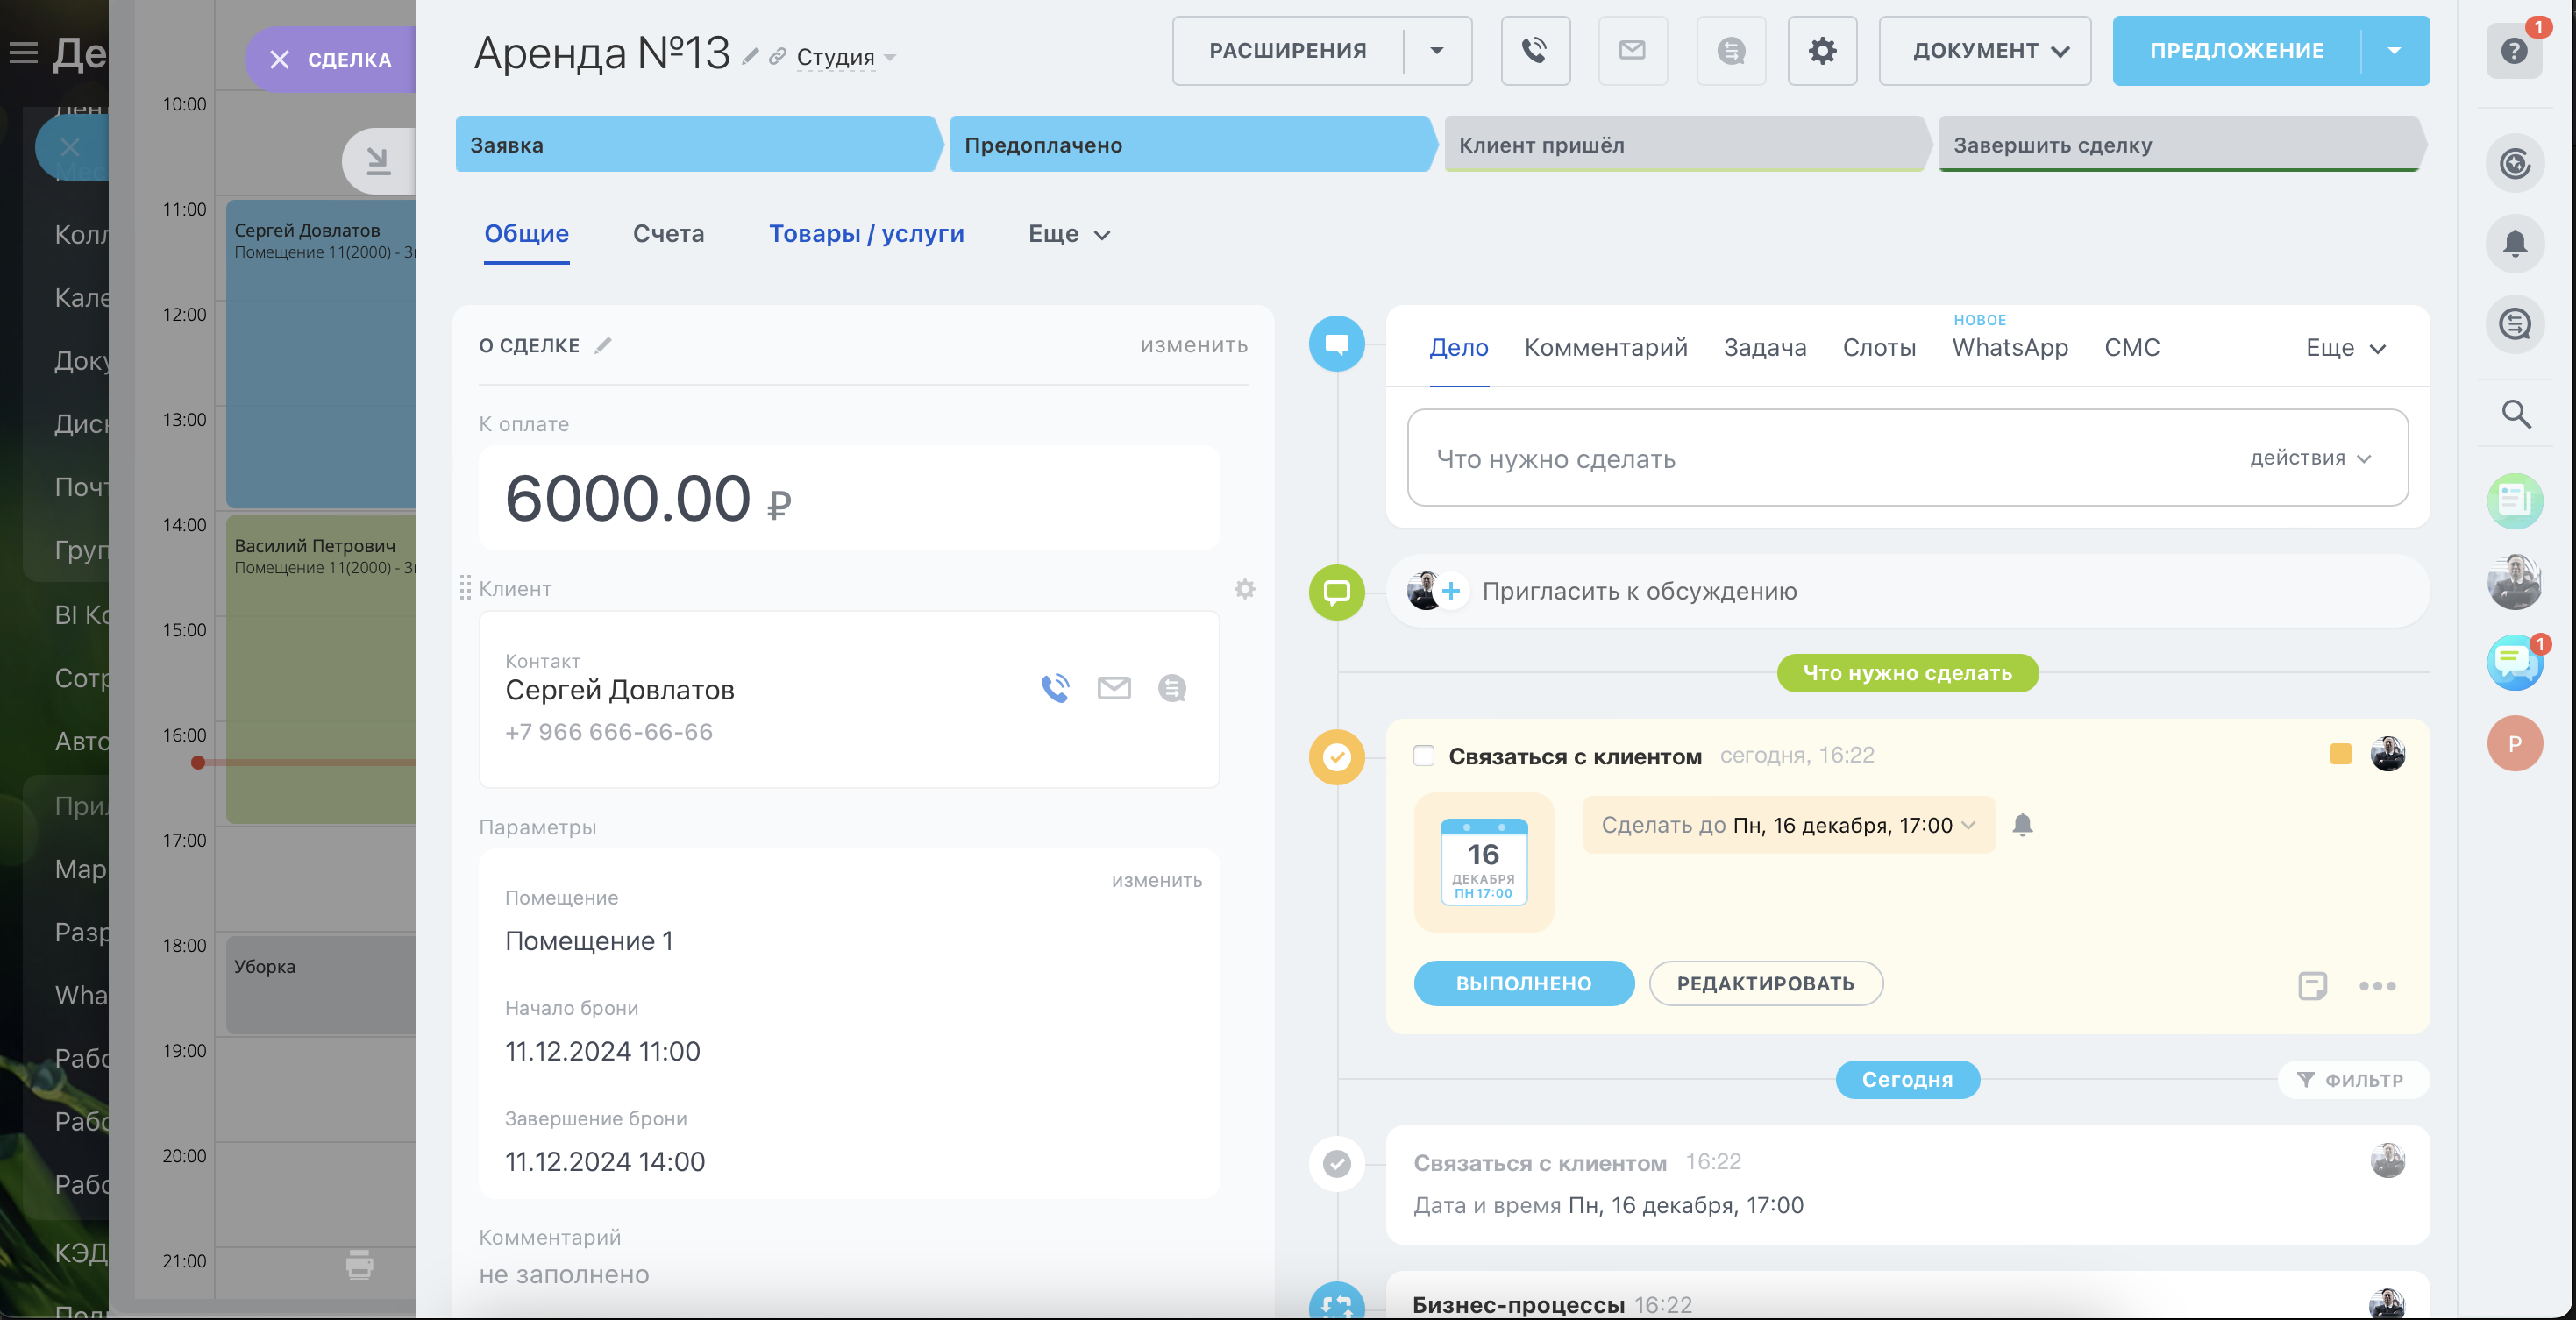The height and width of the screenshot is (1320, 2576).
Task: Click the pencil icon beside Аренда №13
Action: pyautogui.click(x=750, y=57)
